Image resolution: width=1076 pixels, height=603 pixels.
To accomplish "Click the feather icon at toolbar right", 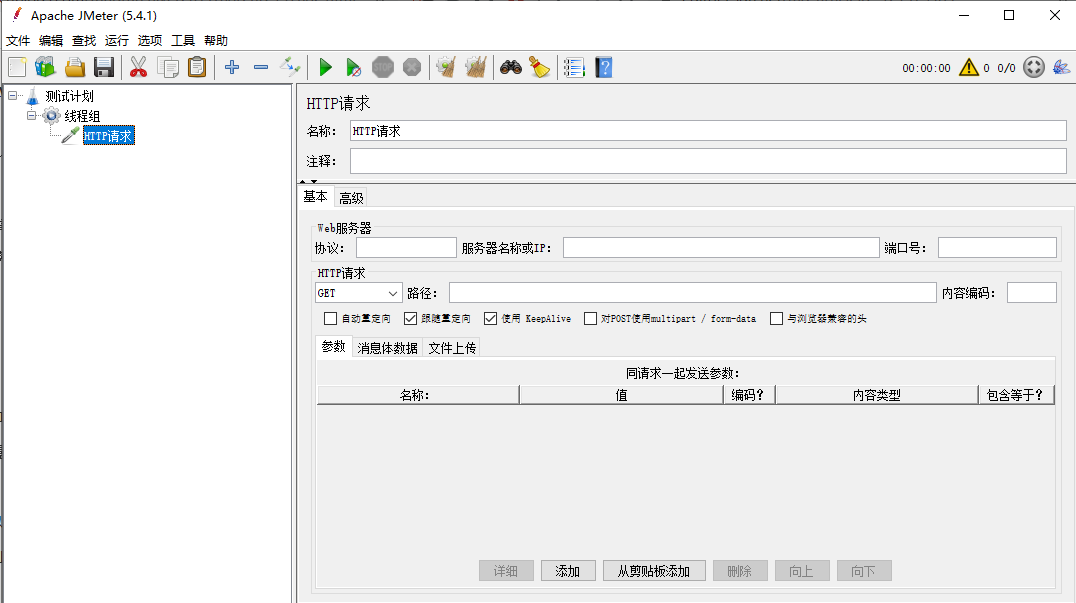I will (x=1061, y=67).
